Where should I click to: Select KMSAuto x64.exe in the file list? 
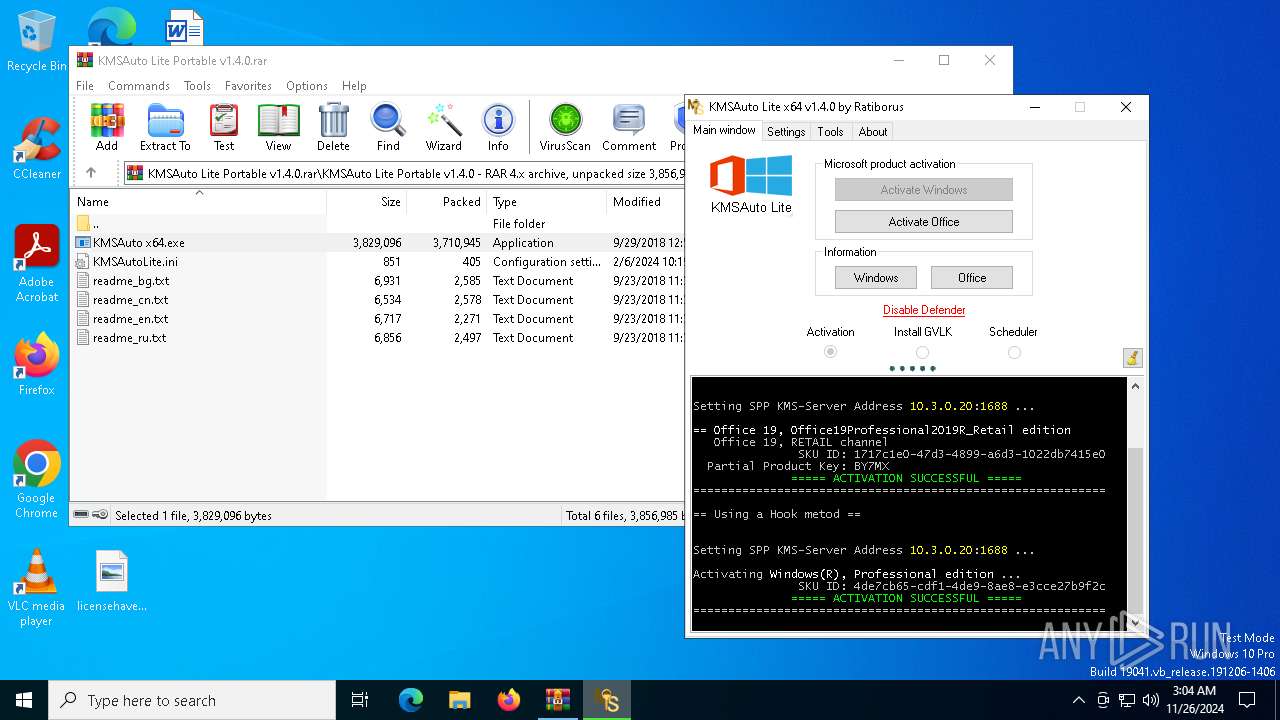pyautogui.click(x=377, y=243)
